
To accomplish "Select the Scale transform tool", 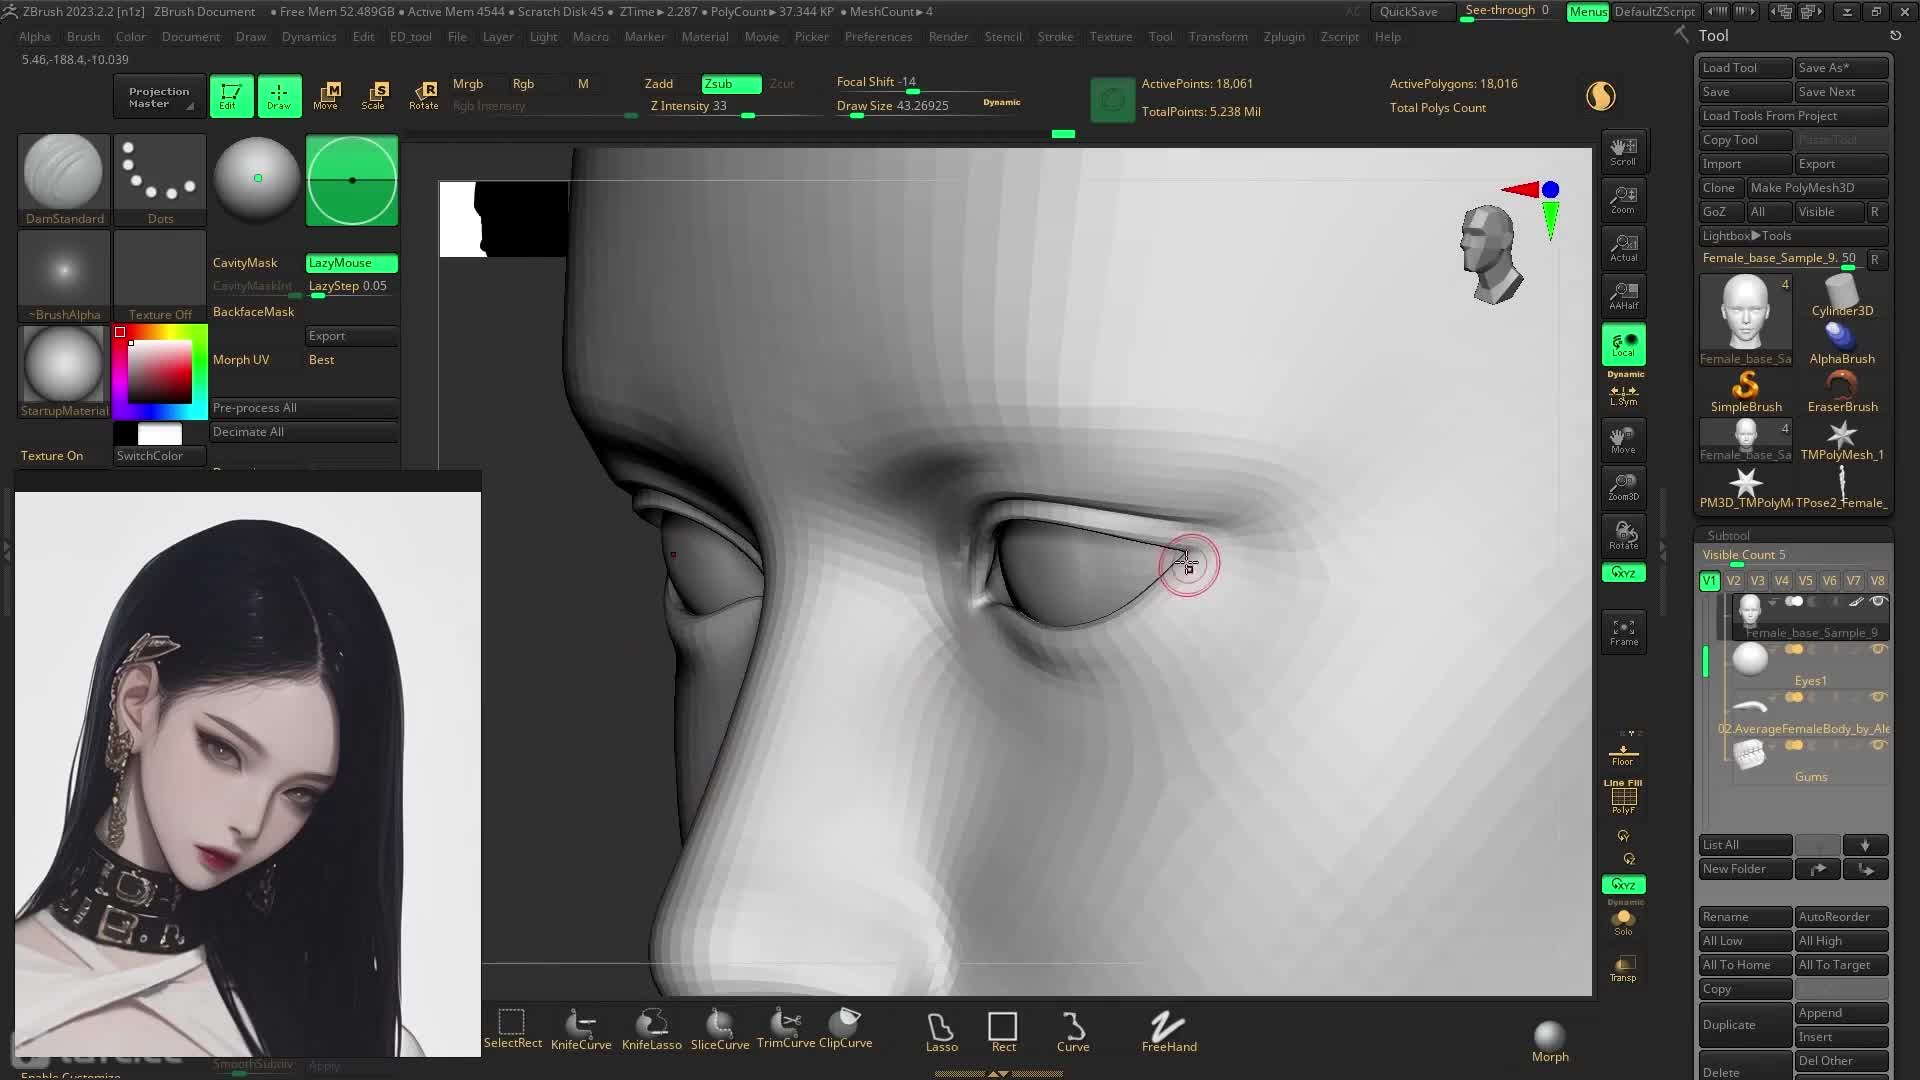I will pyautogui.click(x=374, y=95).
